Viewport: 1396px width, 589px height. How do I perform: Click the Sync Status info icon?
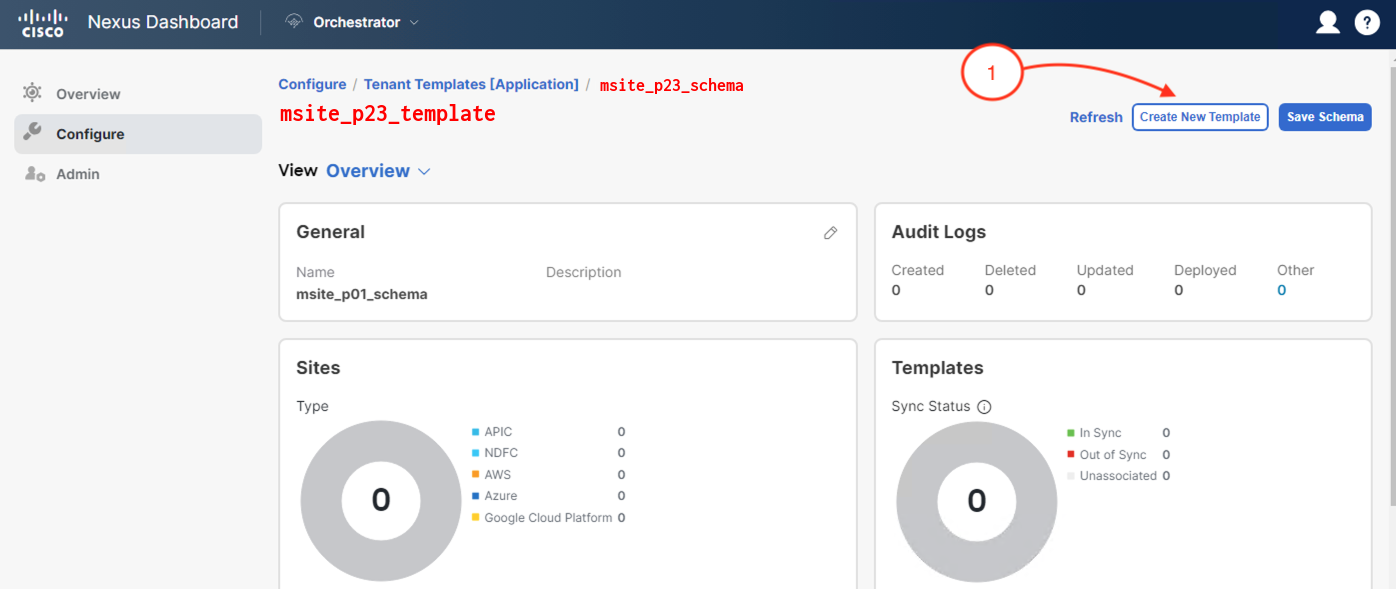point(984,407)
